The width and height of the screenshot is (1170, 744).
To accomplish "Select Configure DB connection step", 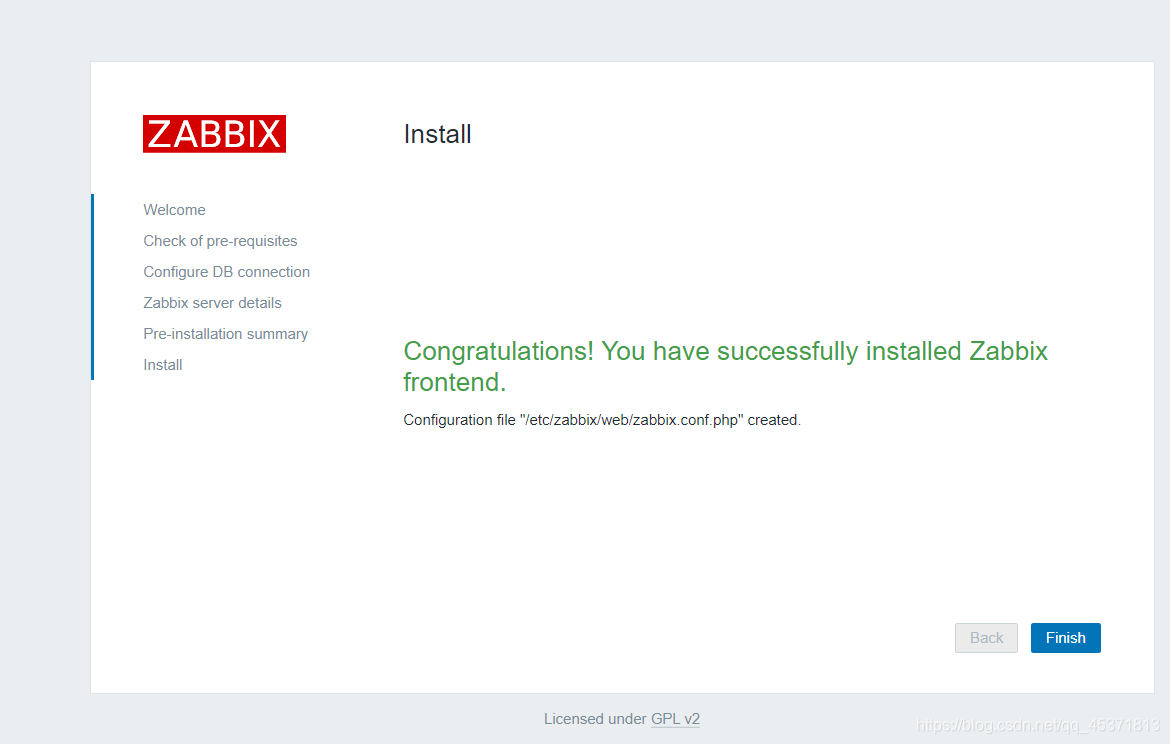I will pyautogui.click(x=226, y=272).
